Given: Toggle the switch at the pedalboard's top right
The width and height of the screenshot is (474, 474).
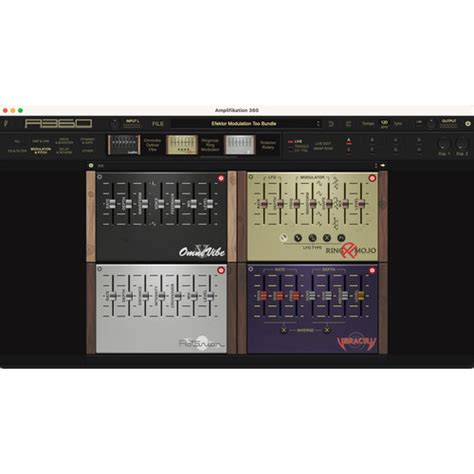Looking at the screenshot, I should click(383, 165).
